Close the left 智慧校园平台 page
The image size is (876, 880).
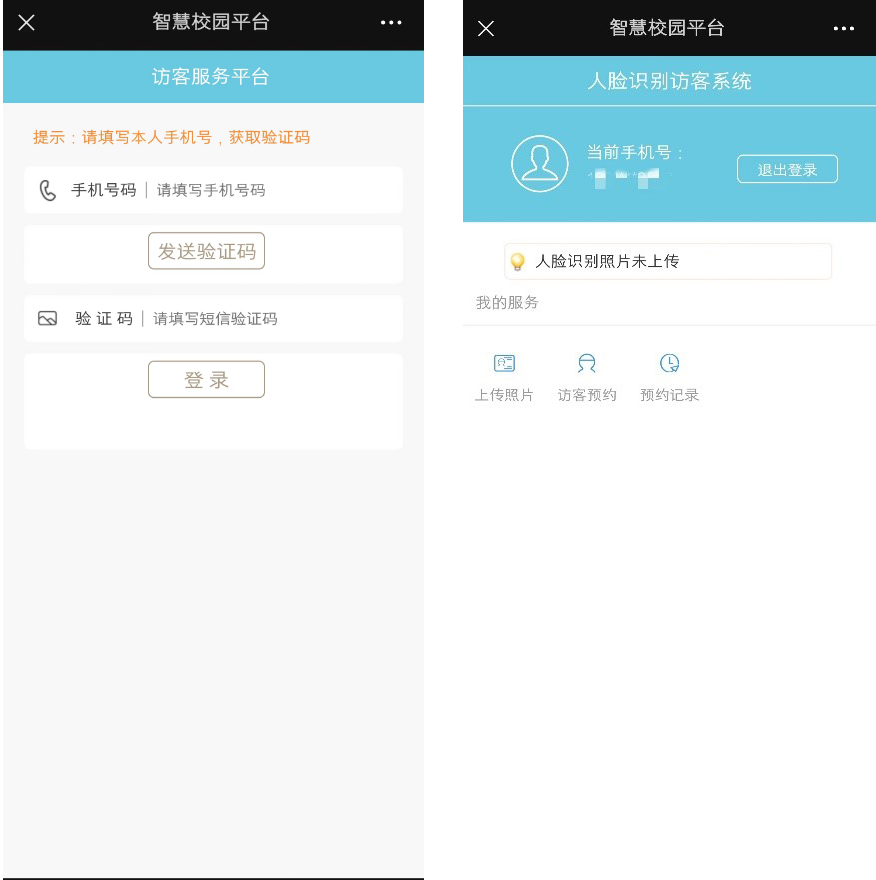[26, 23]
